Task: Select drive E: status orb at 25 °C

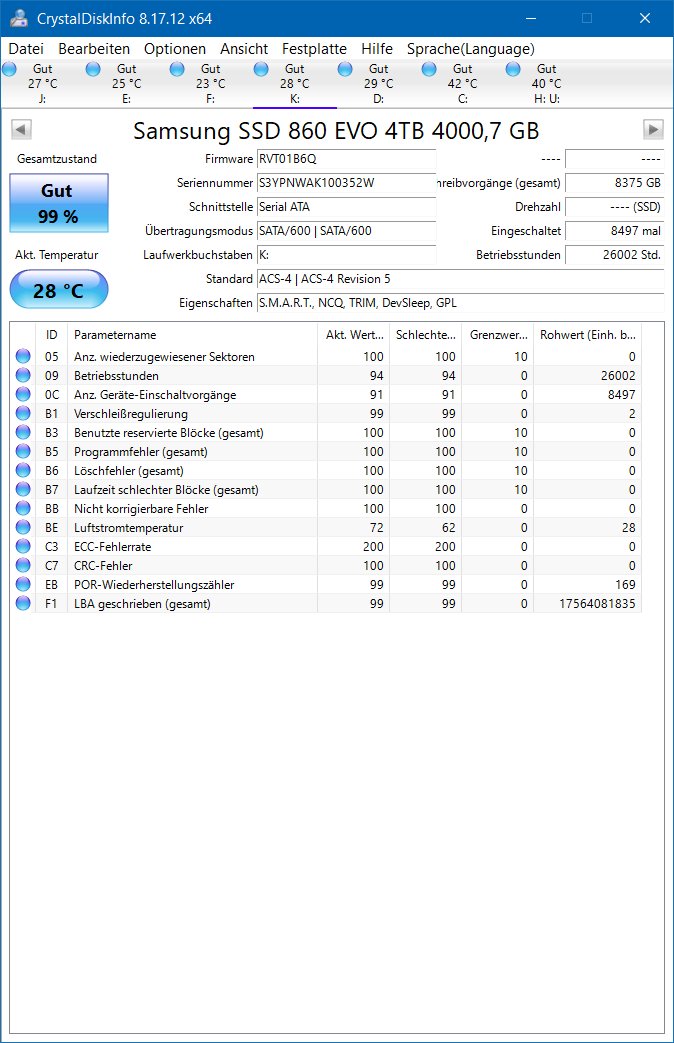Action: click(93, 69)
